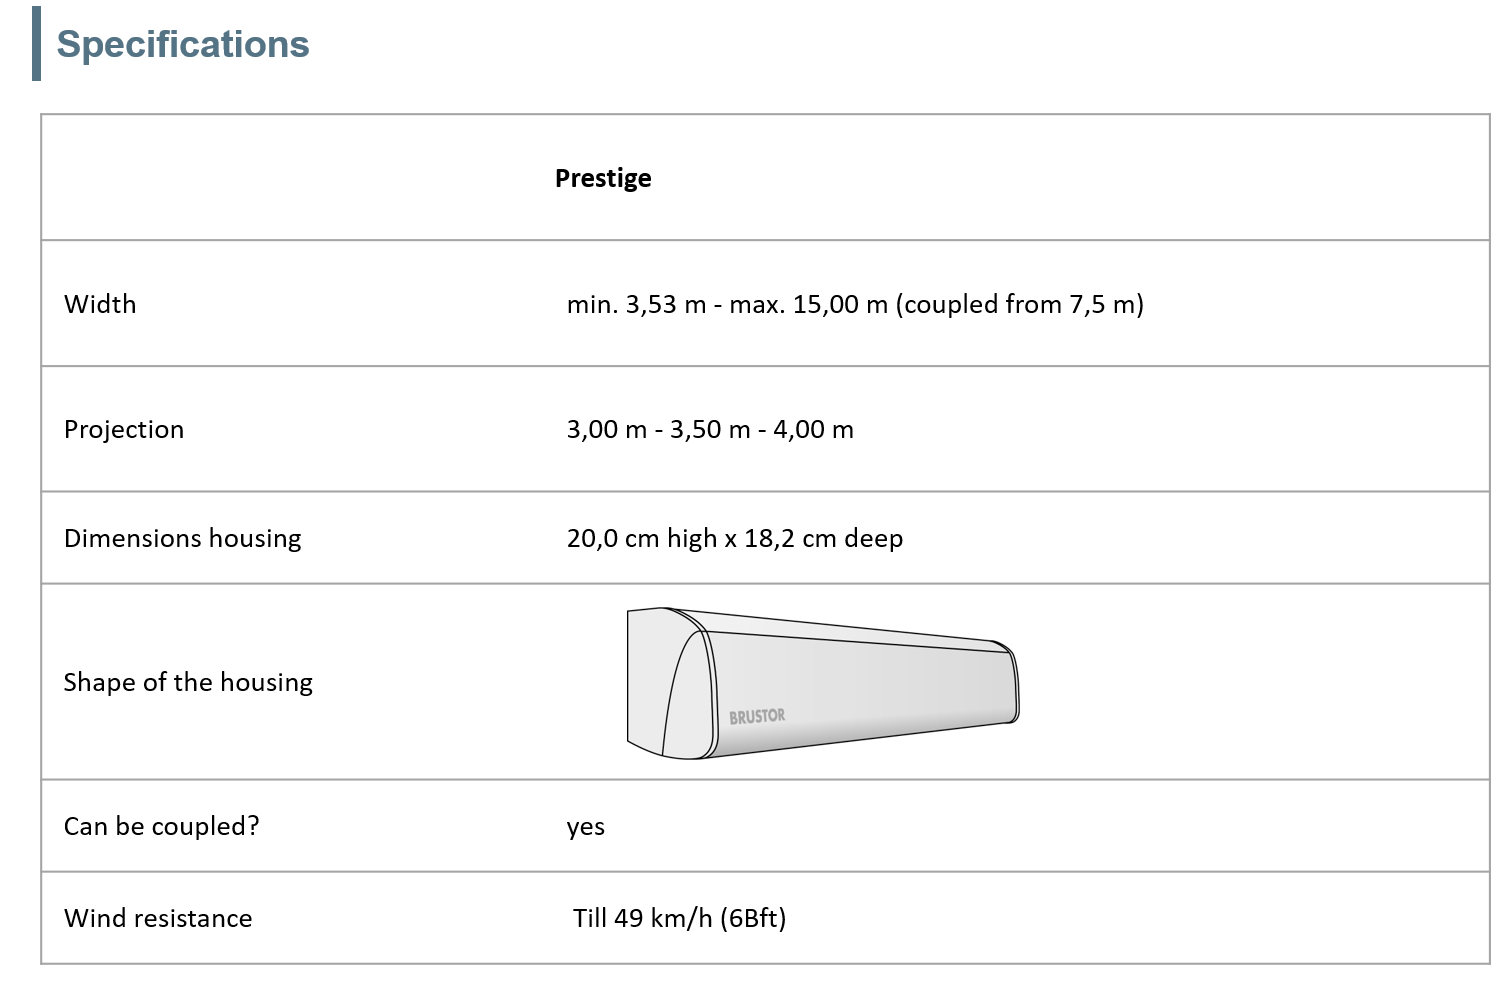Screen dimensions: 1506x1004
Task: Click the 4,00 m projection value
Action: 813,430
